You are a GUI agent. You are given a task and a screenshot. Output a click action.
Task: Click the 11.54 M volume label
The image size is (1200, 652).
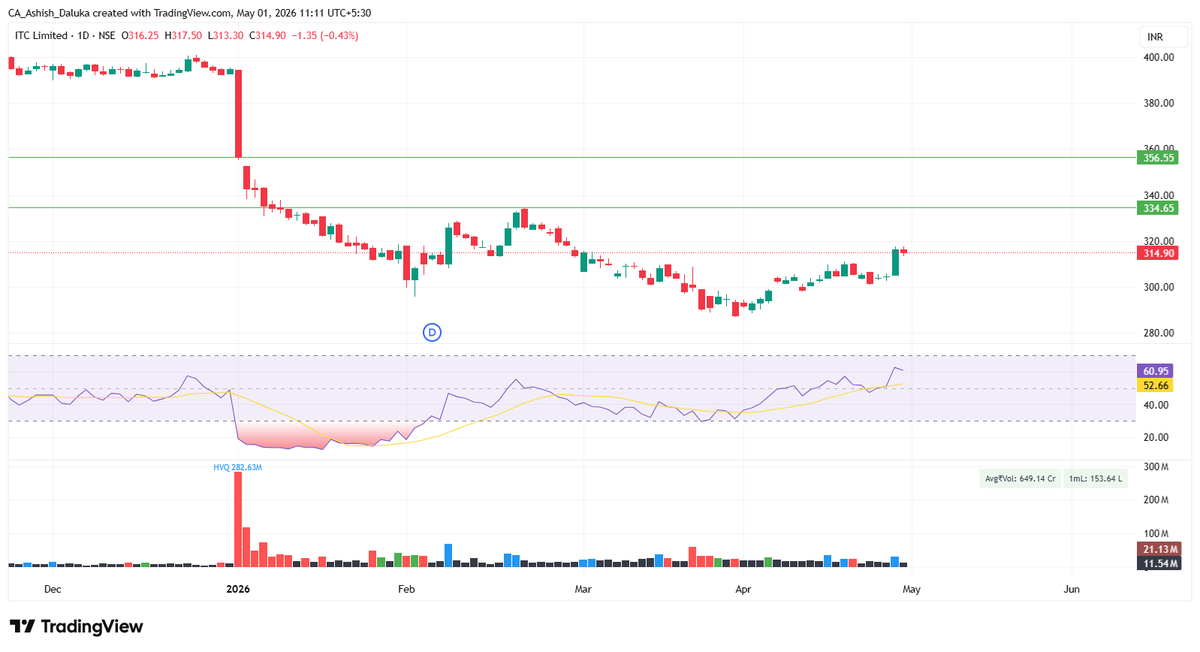click(1160, 564)
